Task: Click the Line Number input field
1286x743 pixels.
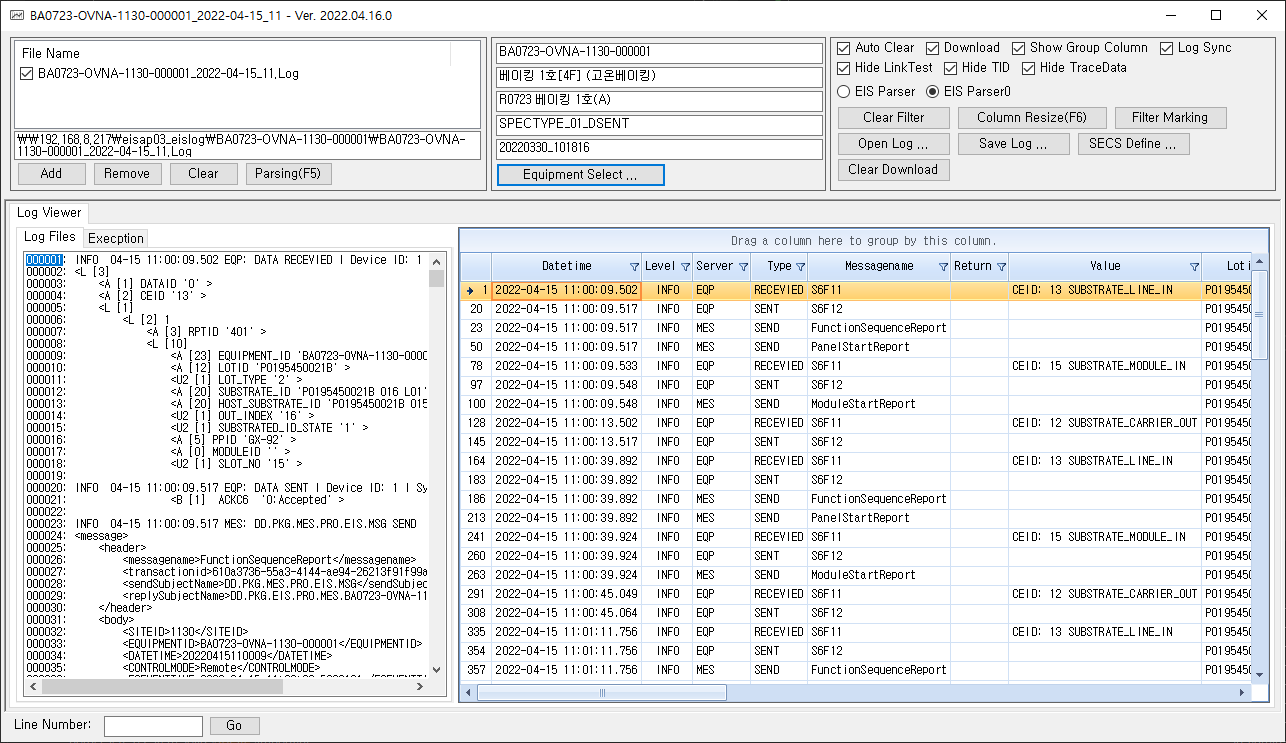Action: (153, 726)
